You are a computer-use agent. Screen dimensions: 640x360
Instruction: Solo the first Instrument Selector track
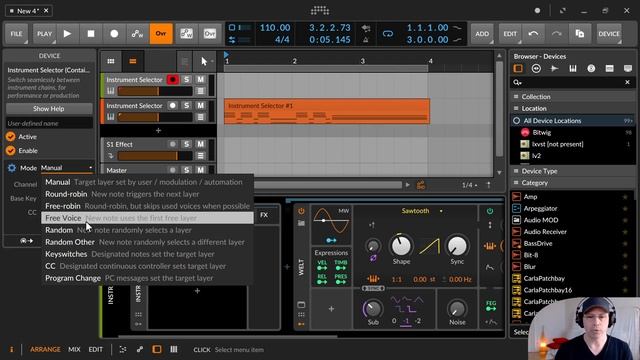(187, 80)
